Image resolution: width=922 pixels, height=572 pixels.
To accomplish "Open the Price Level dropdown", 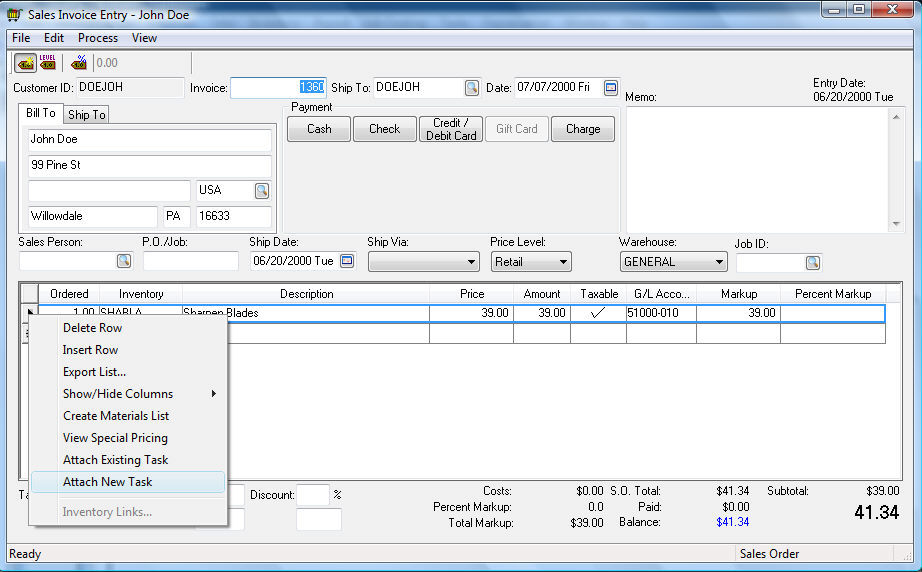I will (x=563, y=262).
